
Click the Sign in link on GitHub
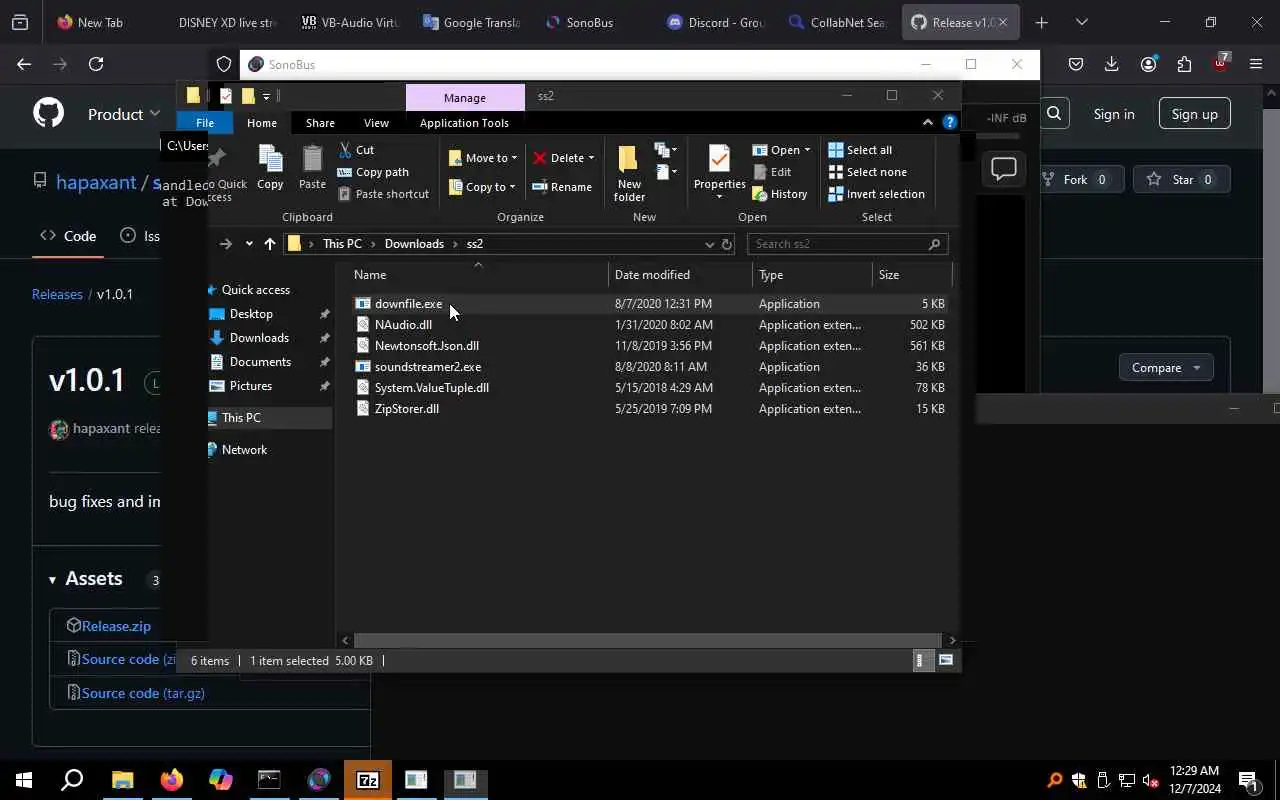[1114, 114]
